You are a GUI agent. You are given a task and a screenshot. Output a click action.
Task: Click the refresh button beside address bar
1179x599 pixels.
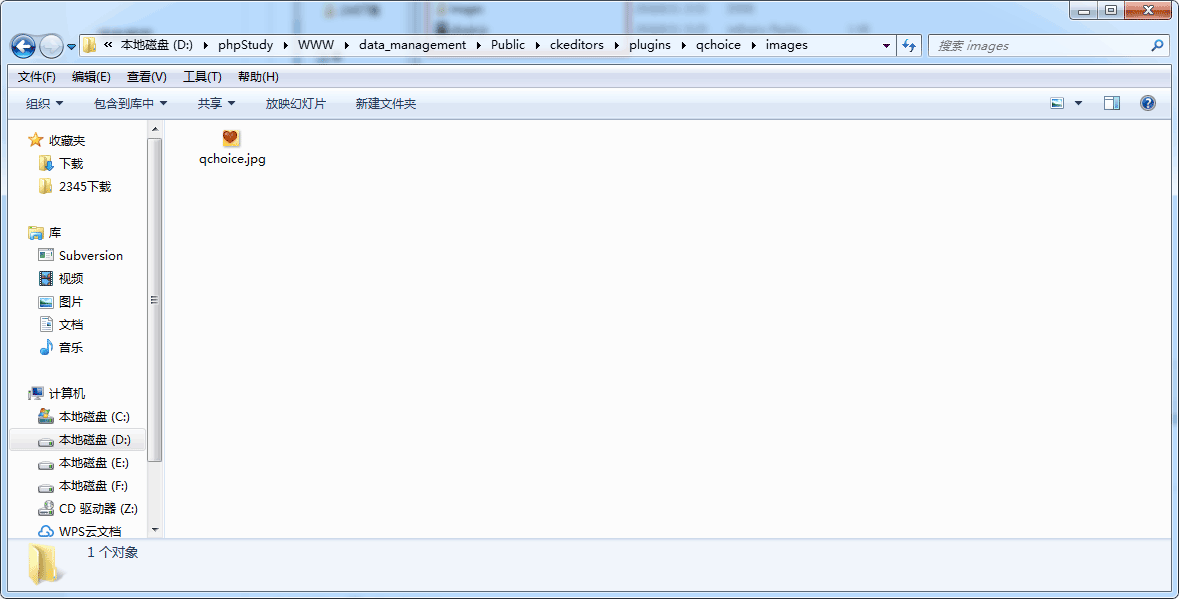(x=909, y=45)
